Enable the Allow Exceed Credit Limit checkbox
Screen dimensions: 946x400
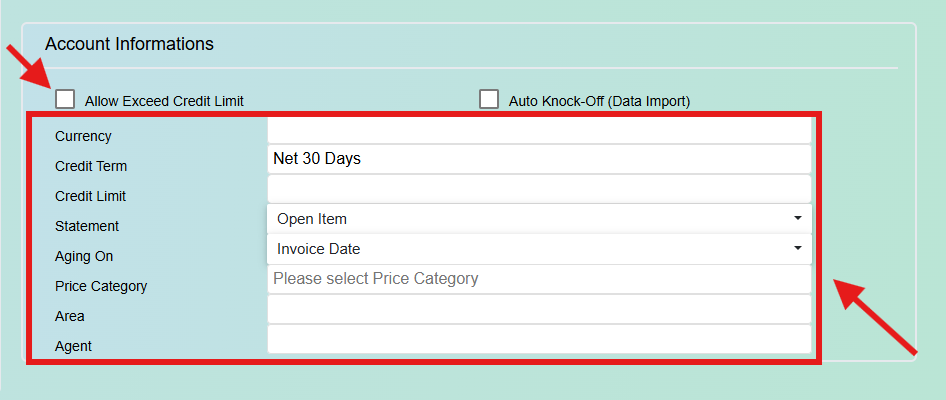click(65, 99)
